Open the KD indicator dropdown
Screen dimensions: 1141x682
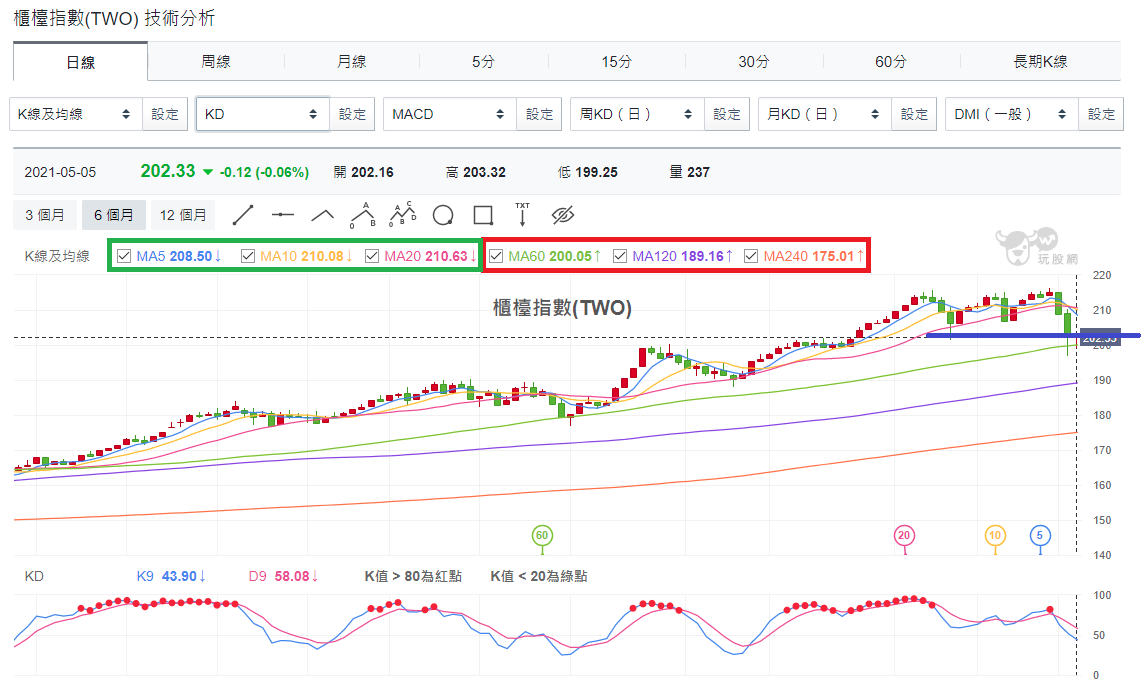(262, 114)
